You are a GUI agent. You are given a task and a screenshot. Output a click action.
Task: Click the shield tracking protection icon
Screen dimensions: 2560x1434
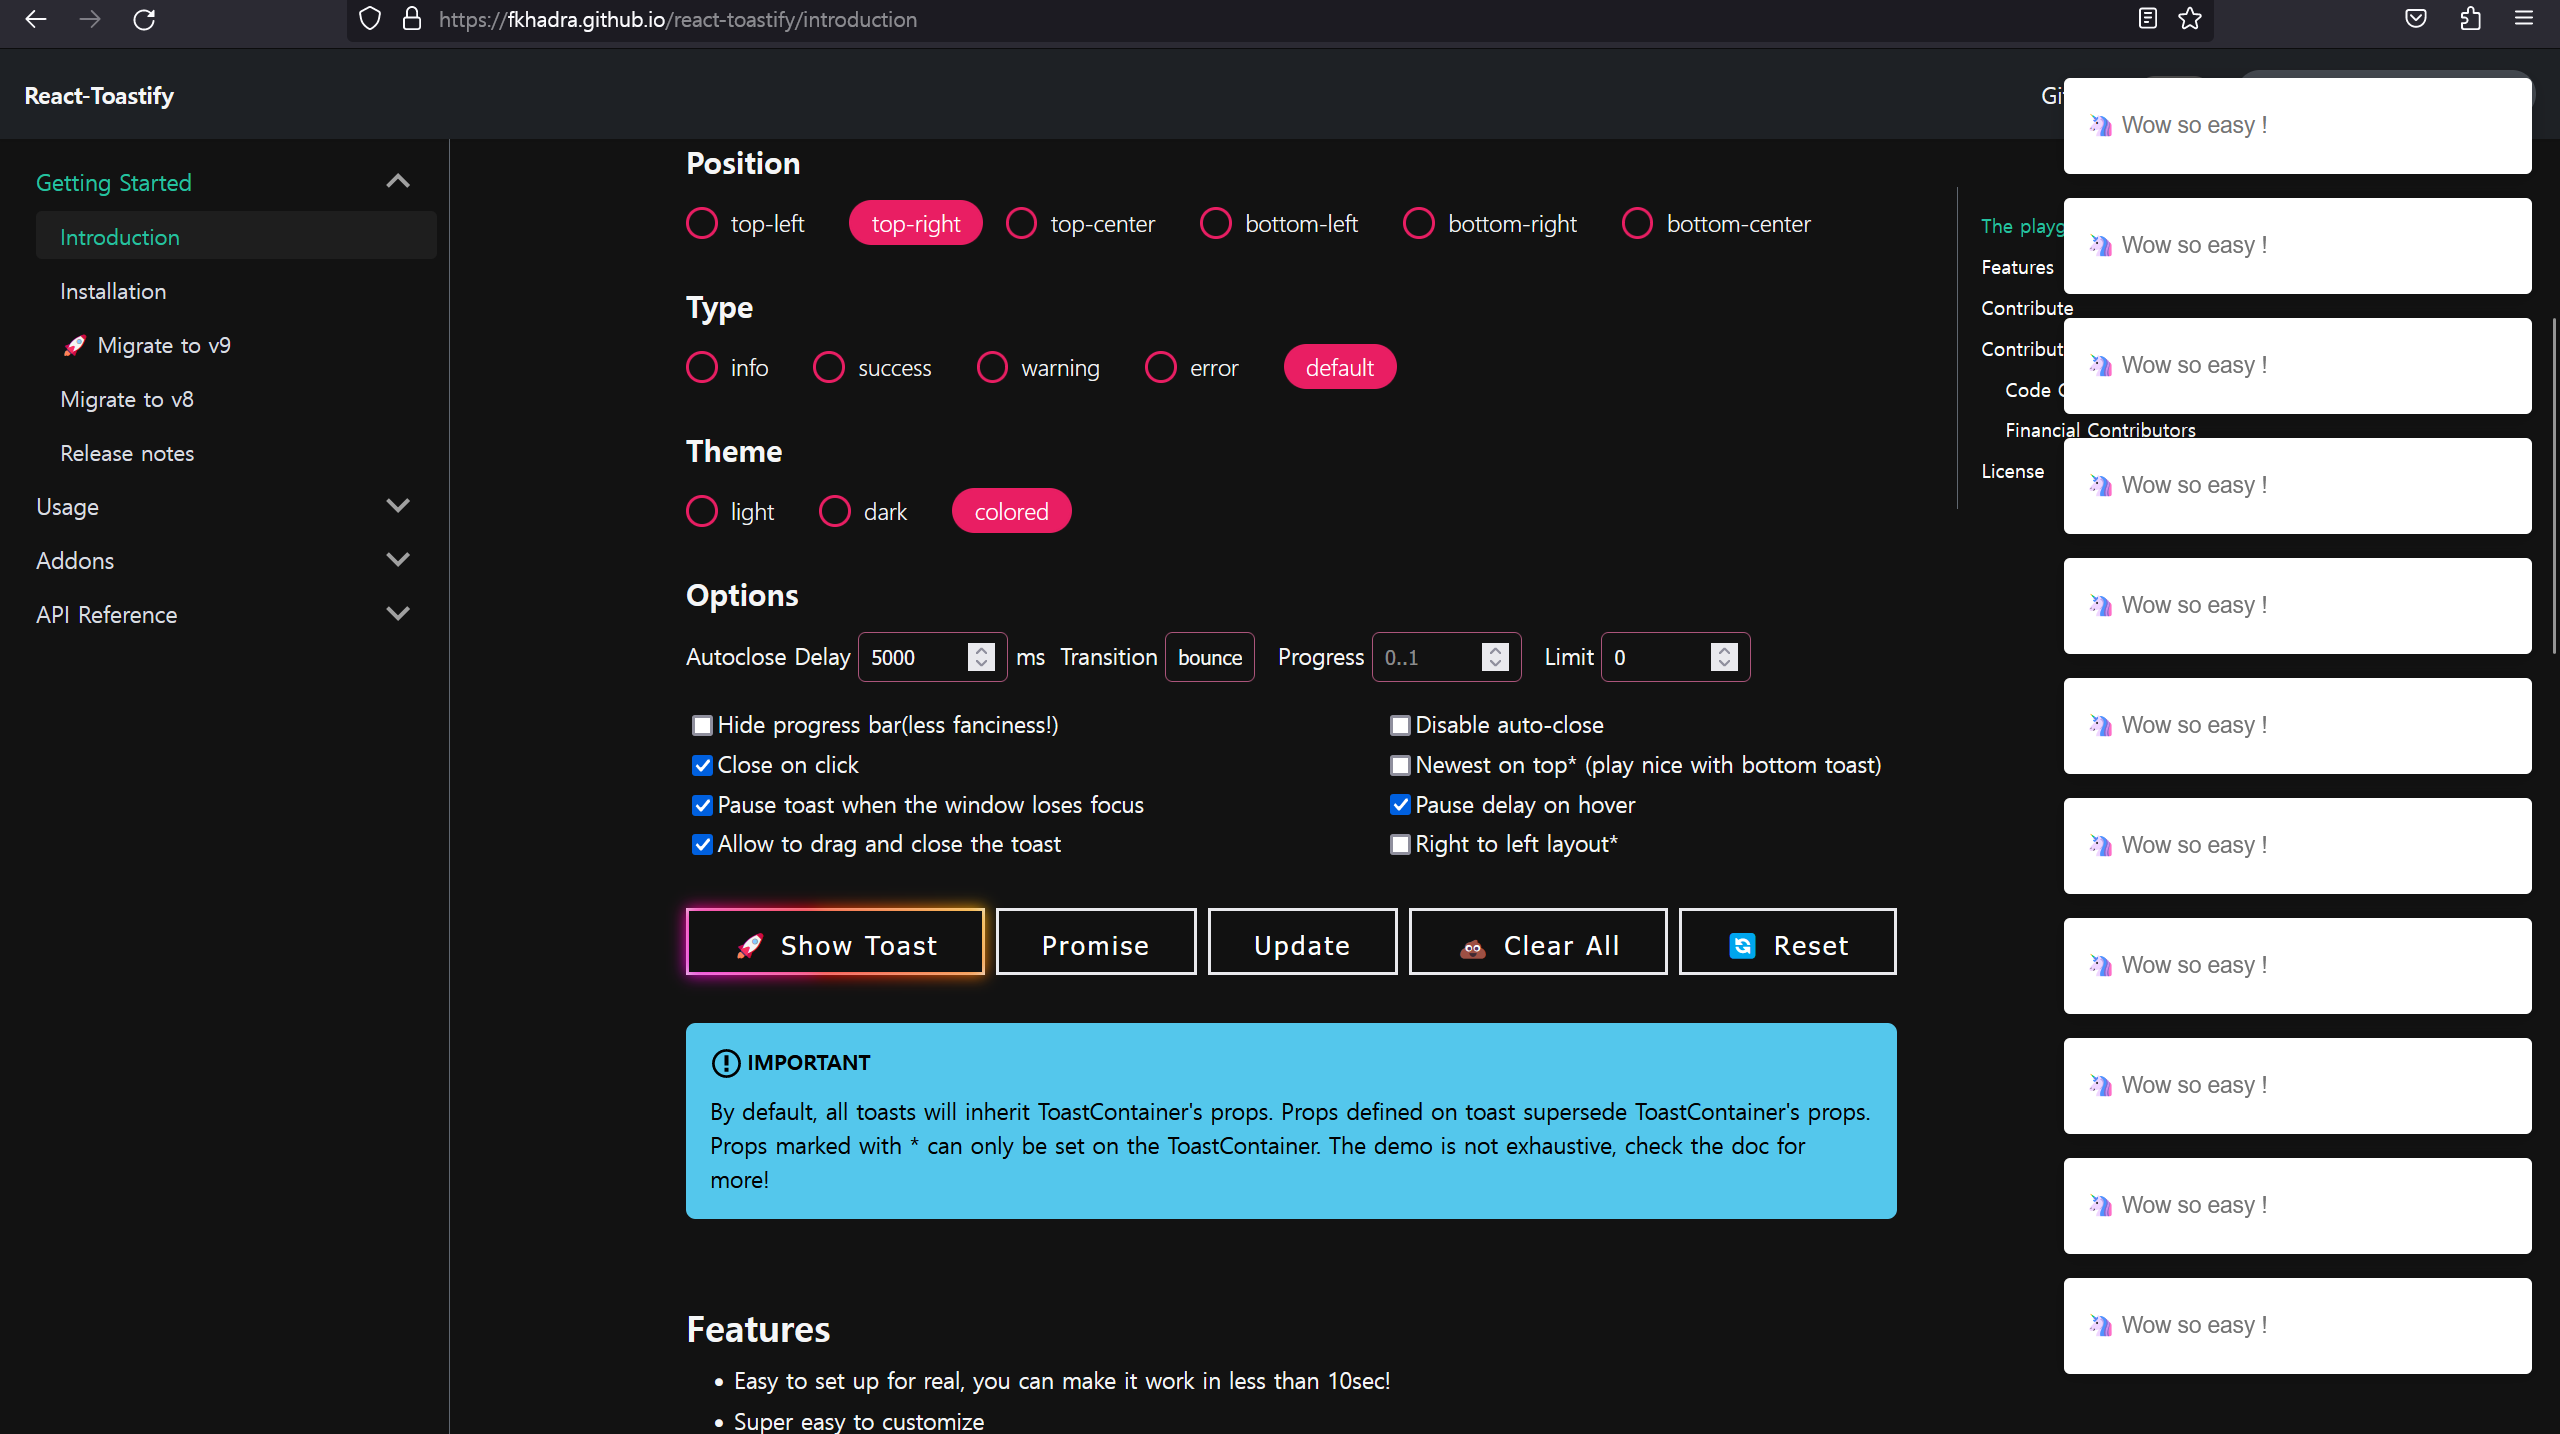pyautogui.click(x=370, y=19)
